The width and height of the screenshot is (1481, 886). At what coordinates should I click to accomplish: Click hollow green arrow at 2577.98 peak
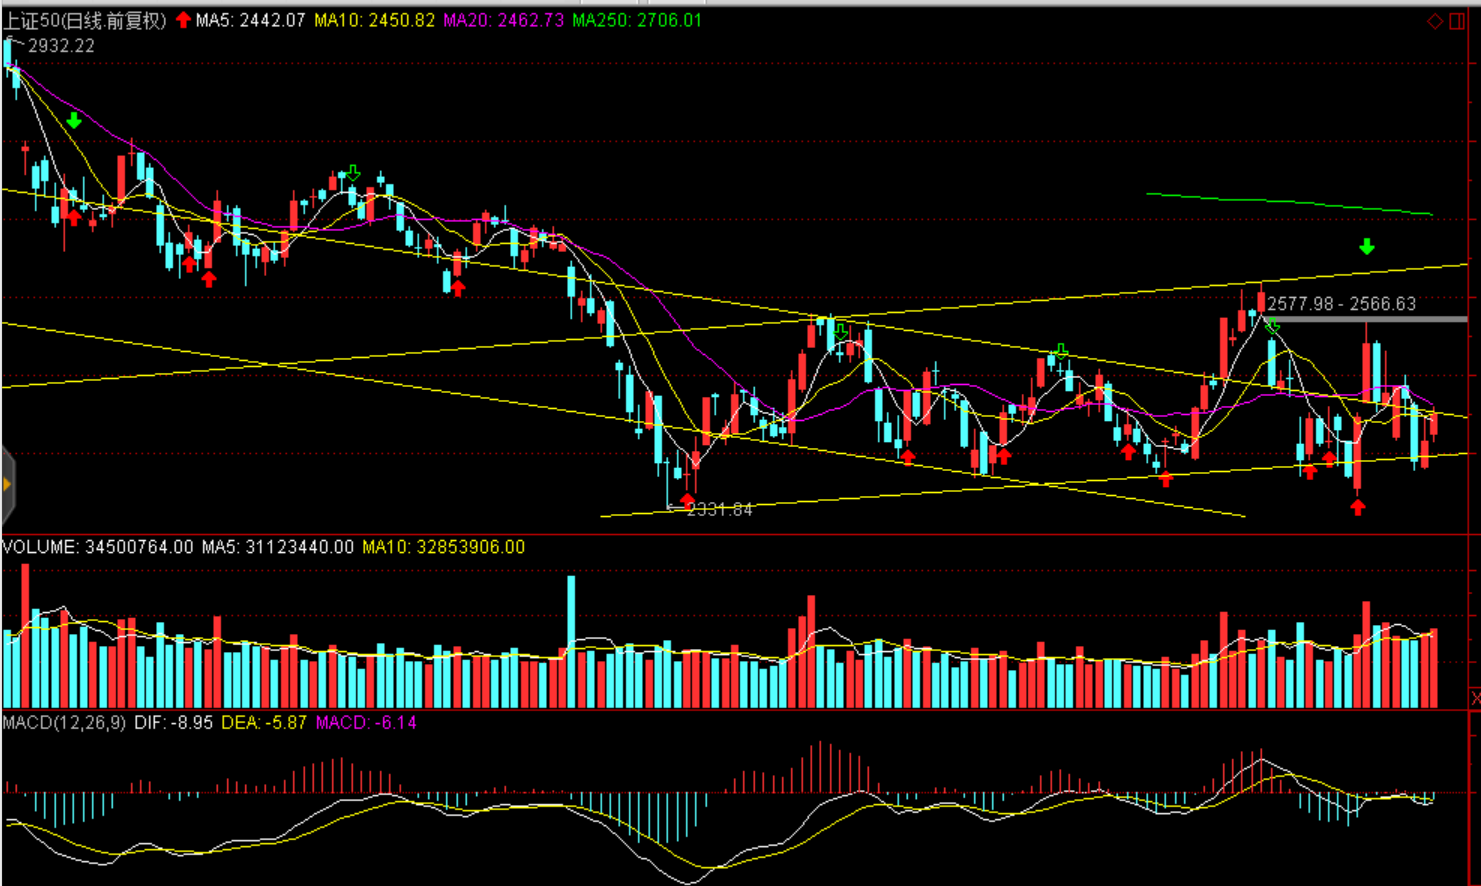(1272, 326)
